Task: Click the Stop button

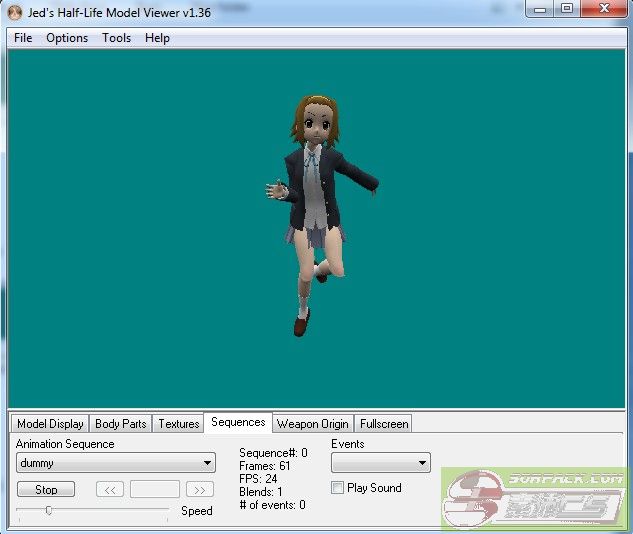Action: pos(46,489)
